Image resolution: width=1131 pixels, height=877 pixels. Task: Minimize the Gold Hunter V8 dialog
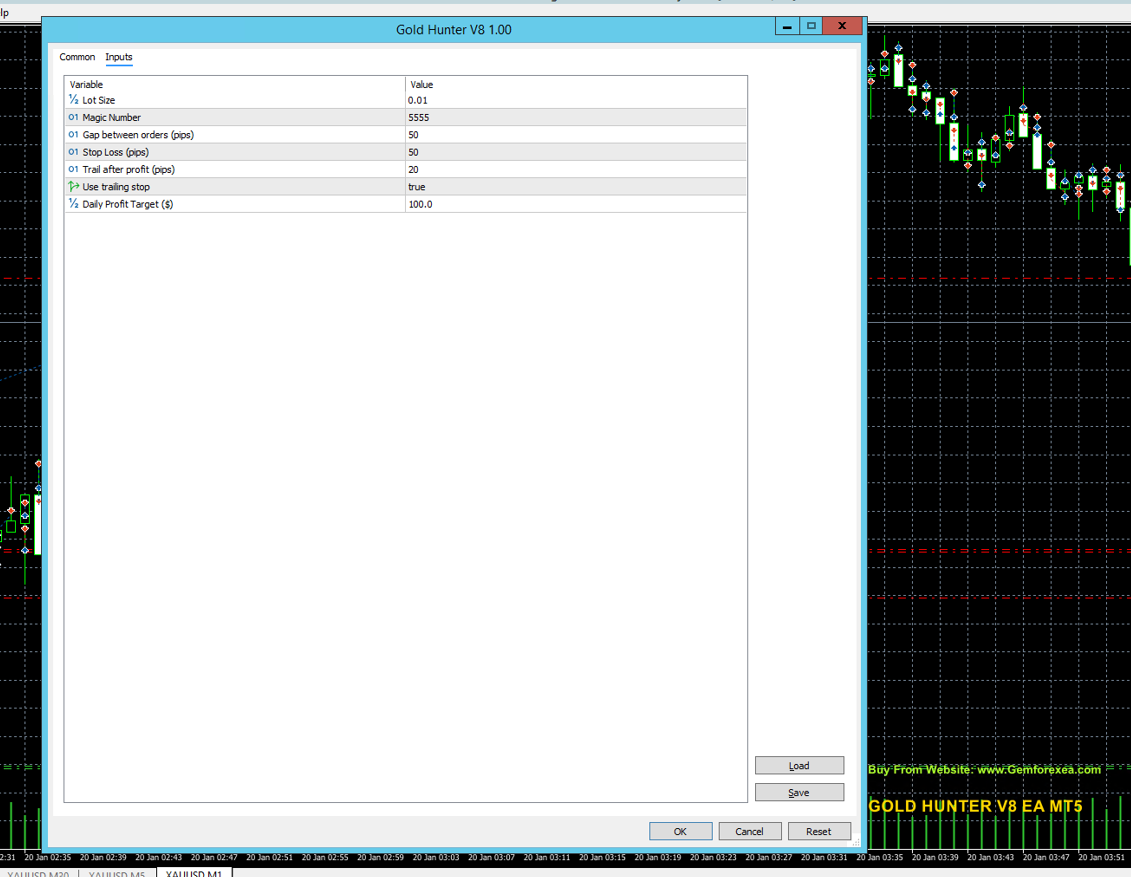[787, 26]
